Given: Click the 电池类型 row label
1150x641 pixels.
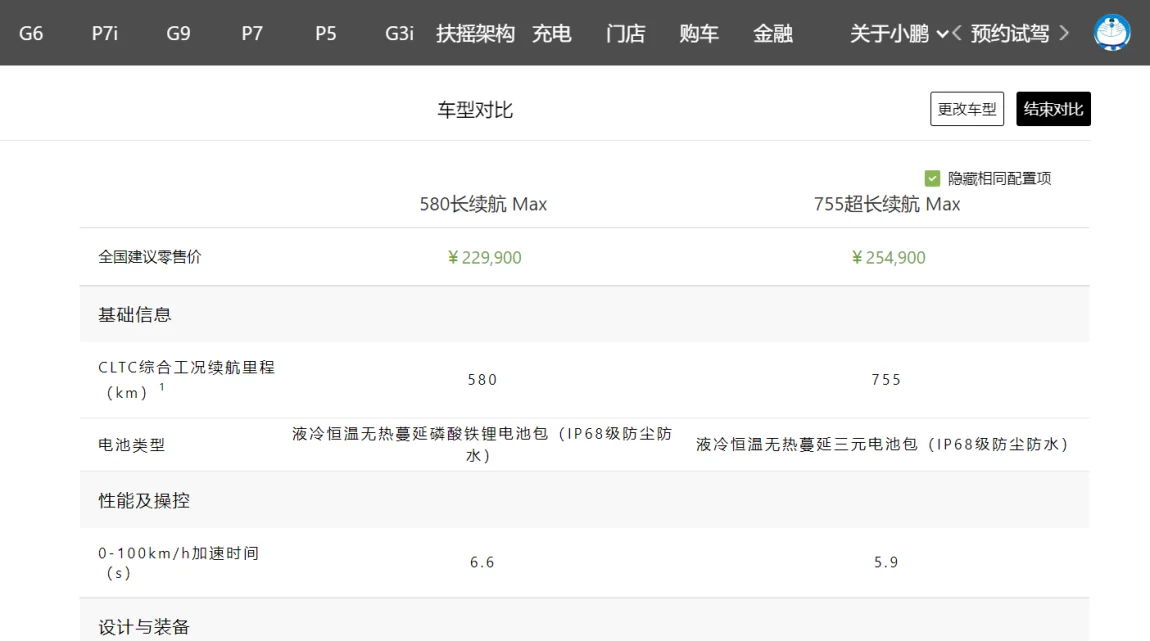Looking at the screenshot, I should point(132,444).
